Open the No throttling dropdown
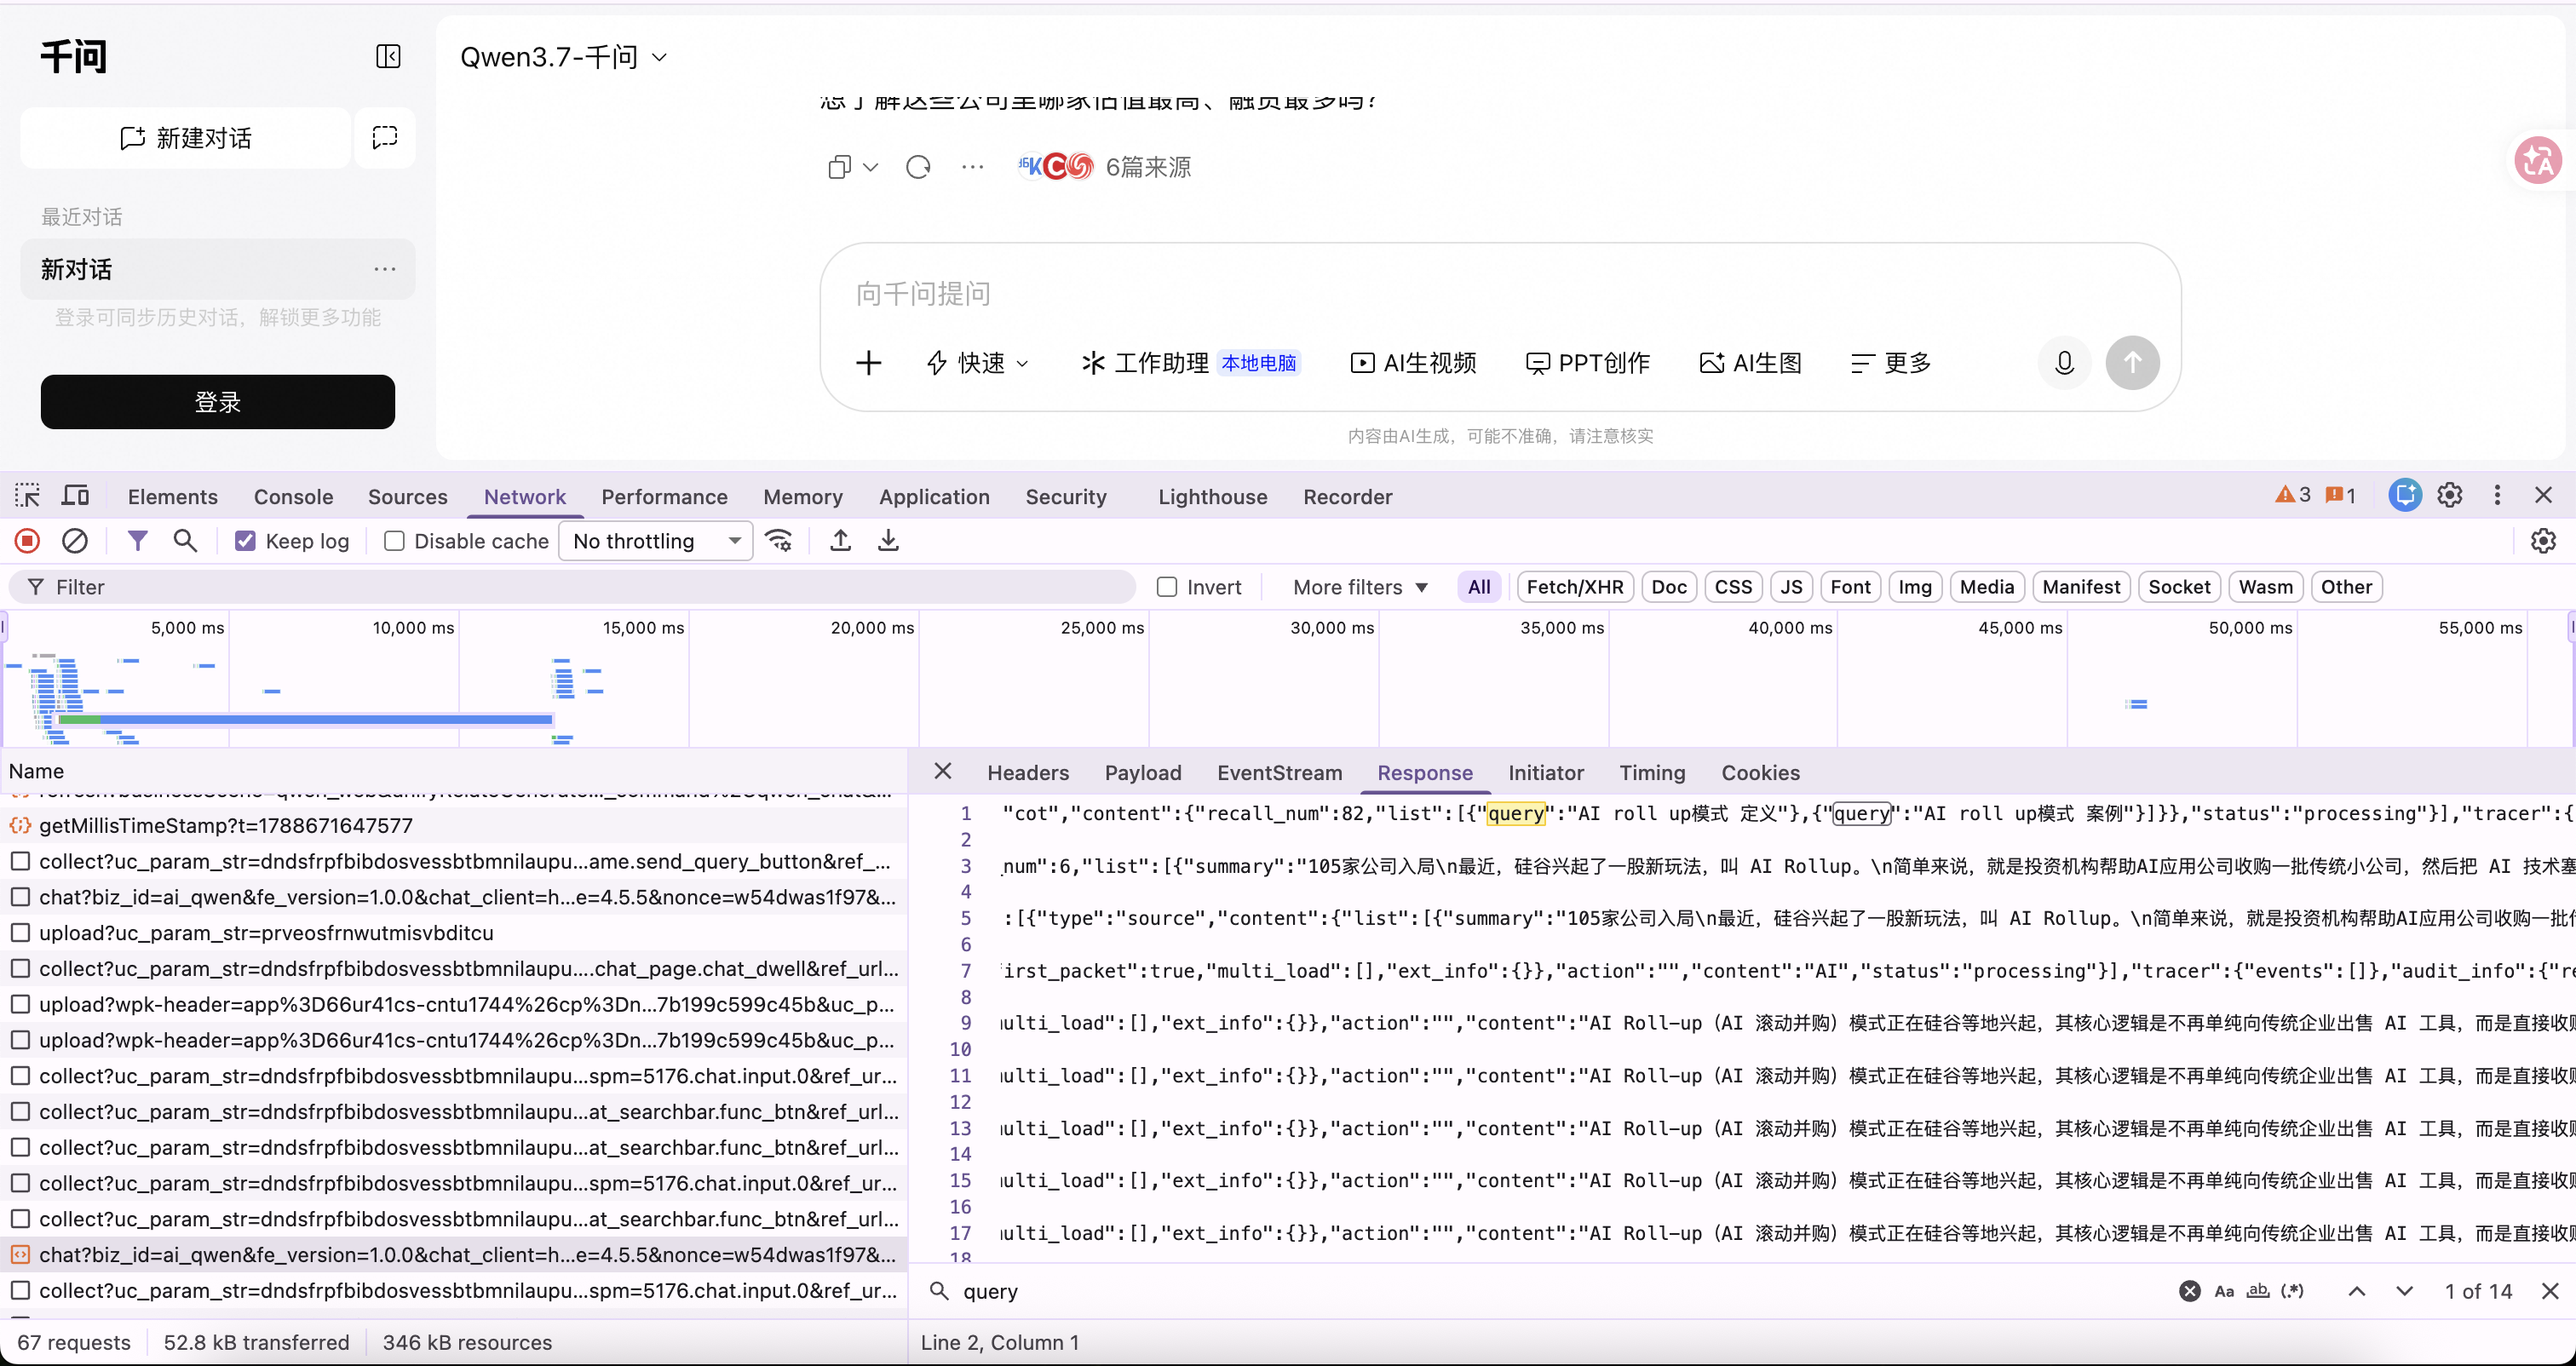The width and height of the screenshot is (2576, 1366). [x=656, y=541]
